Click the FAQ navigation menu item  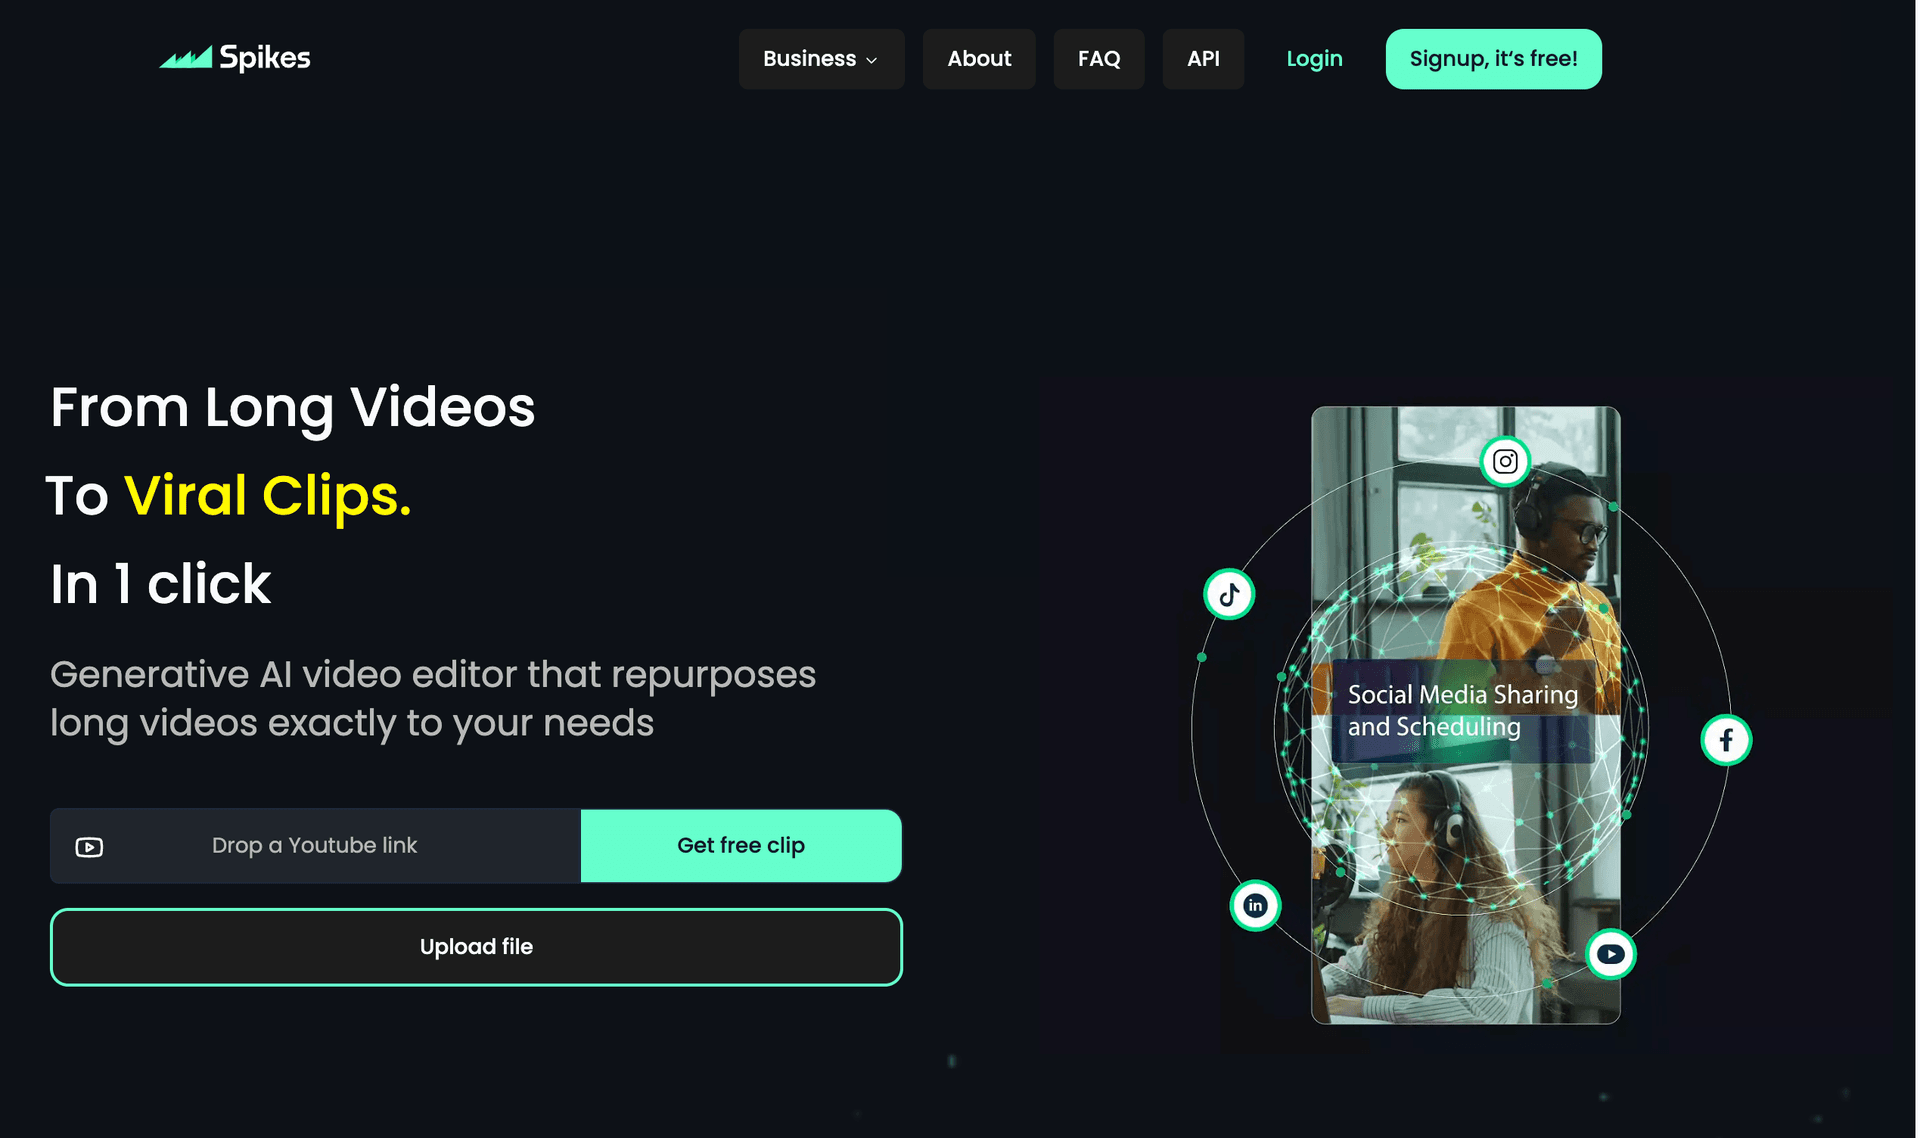point(1098,58)
